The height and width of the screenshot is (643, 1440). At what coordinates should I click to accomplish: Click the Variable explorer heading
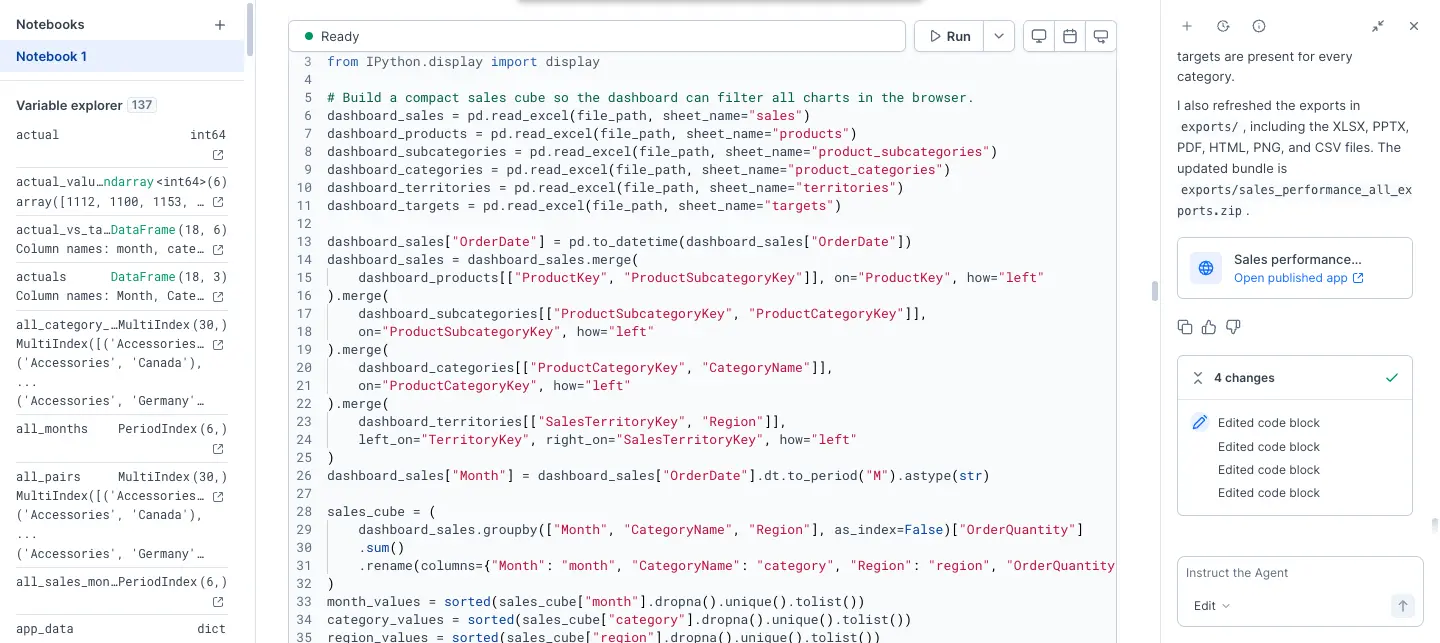pyautogui.click(x=69, y=105)
